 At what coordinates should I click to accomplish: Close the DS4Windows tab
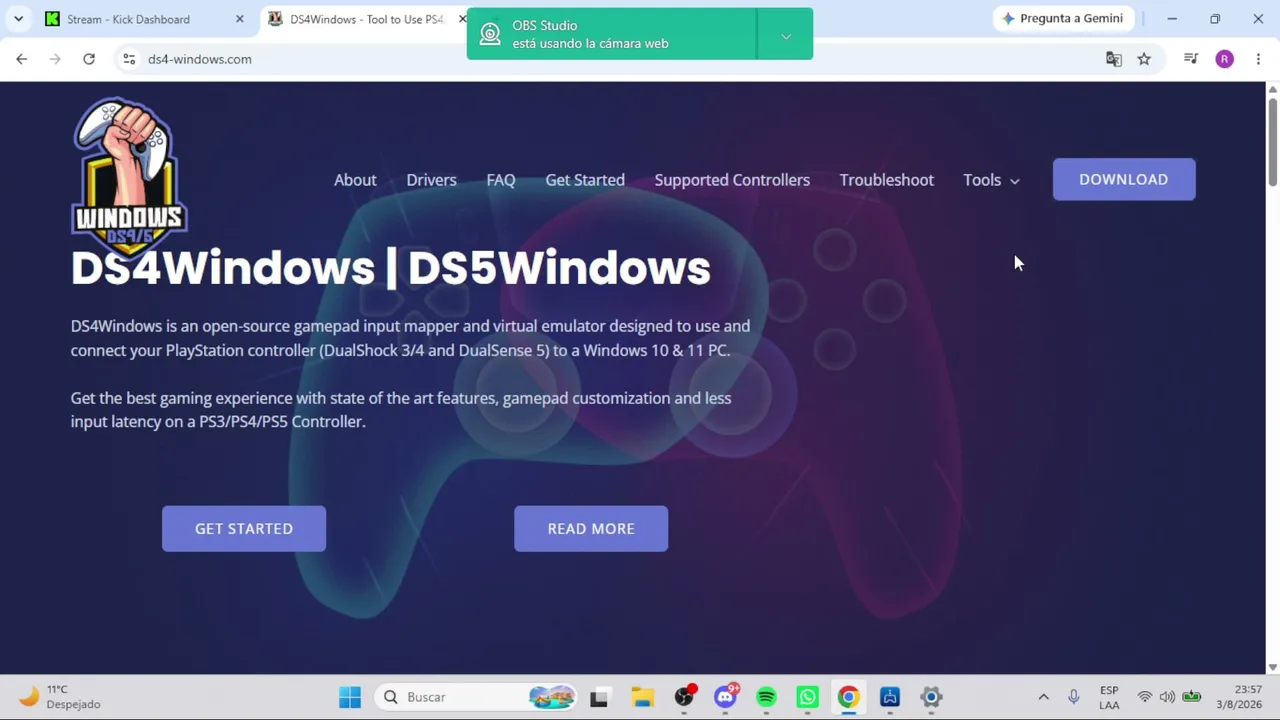462,19
